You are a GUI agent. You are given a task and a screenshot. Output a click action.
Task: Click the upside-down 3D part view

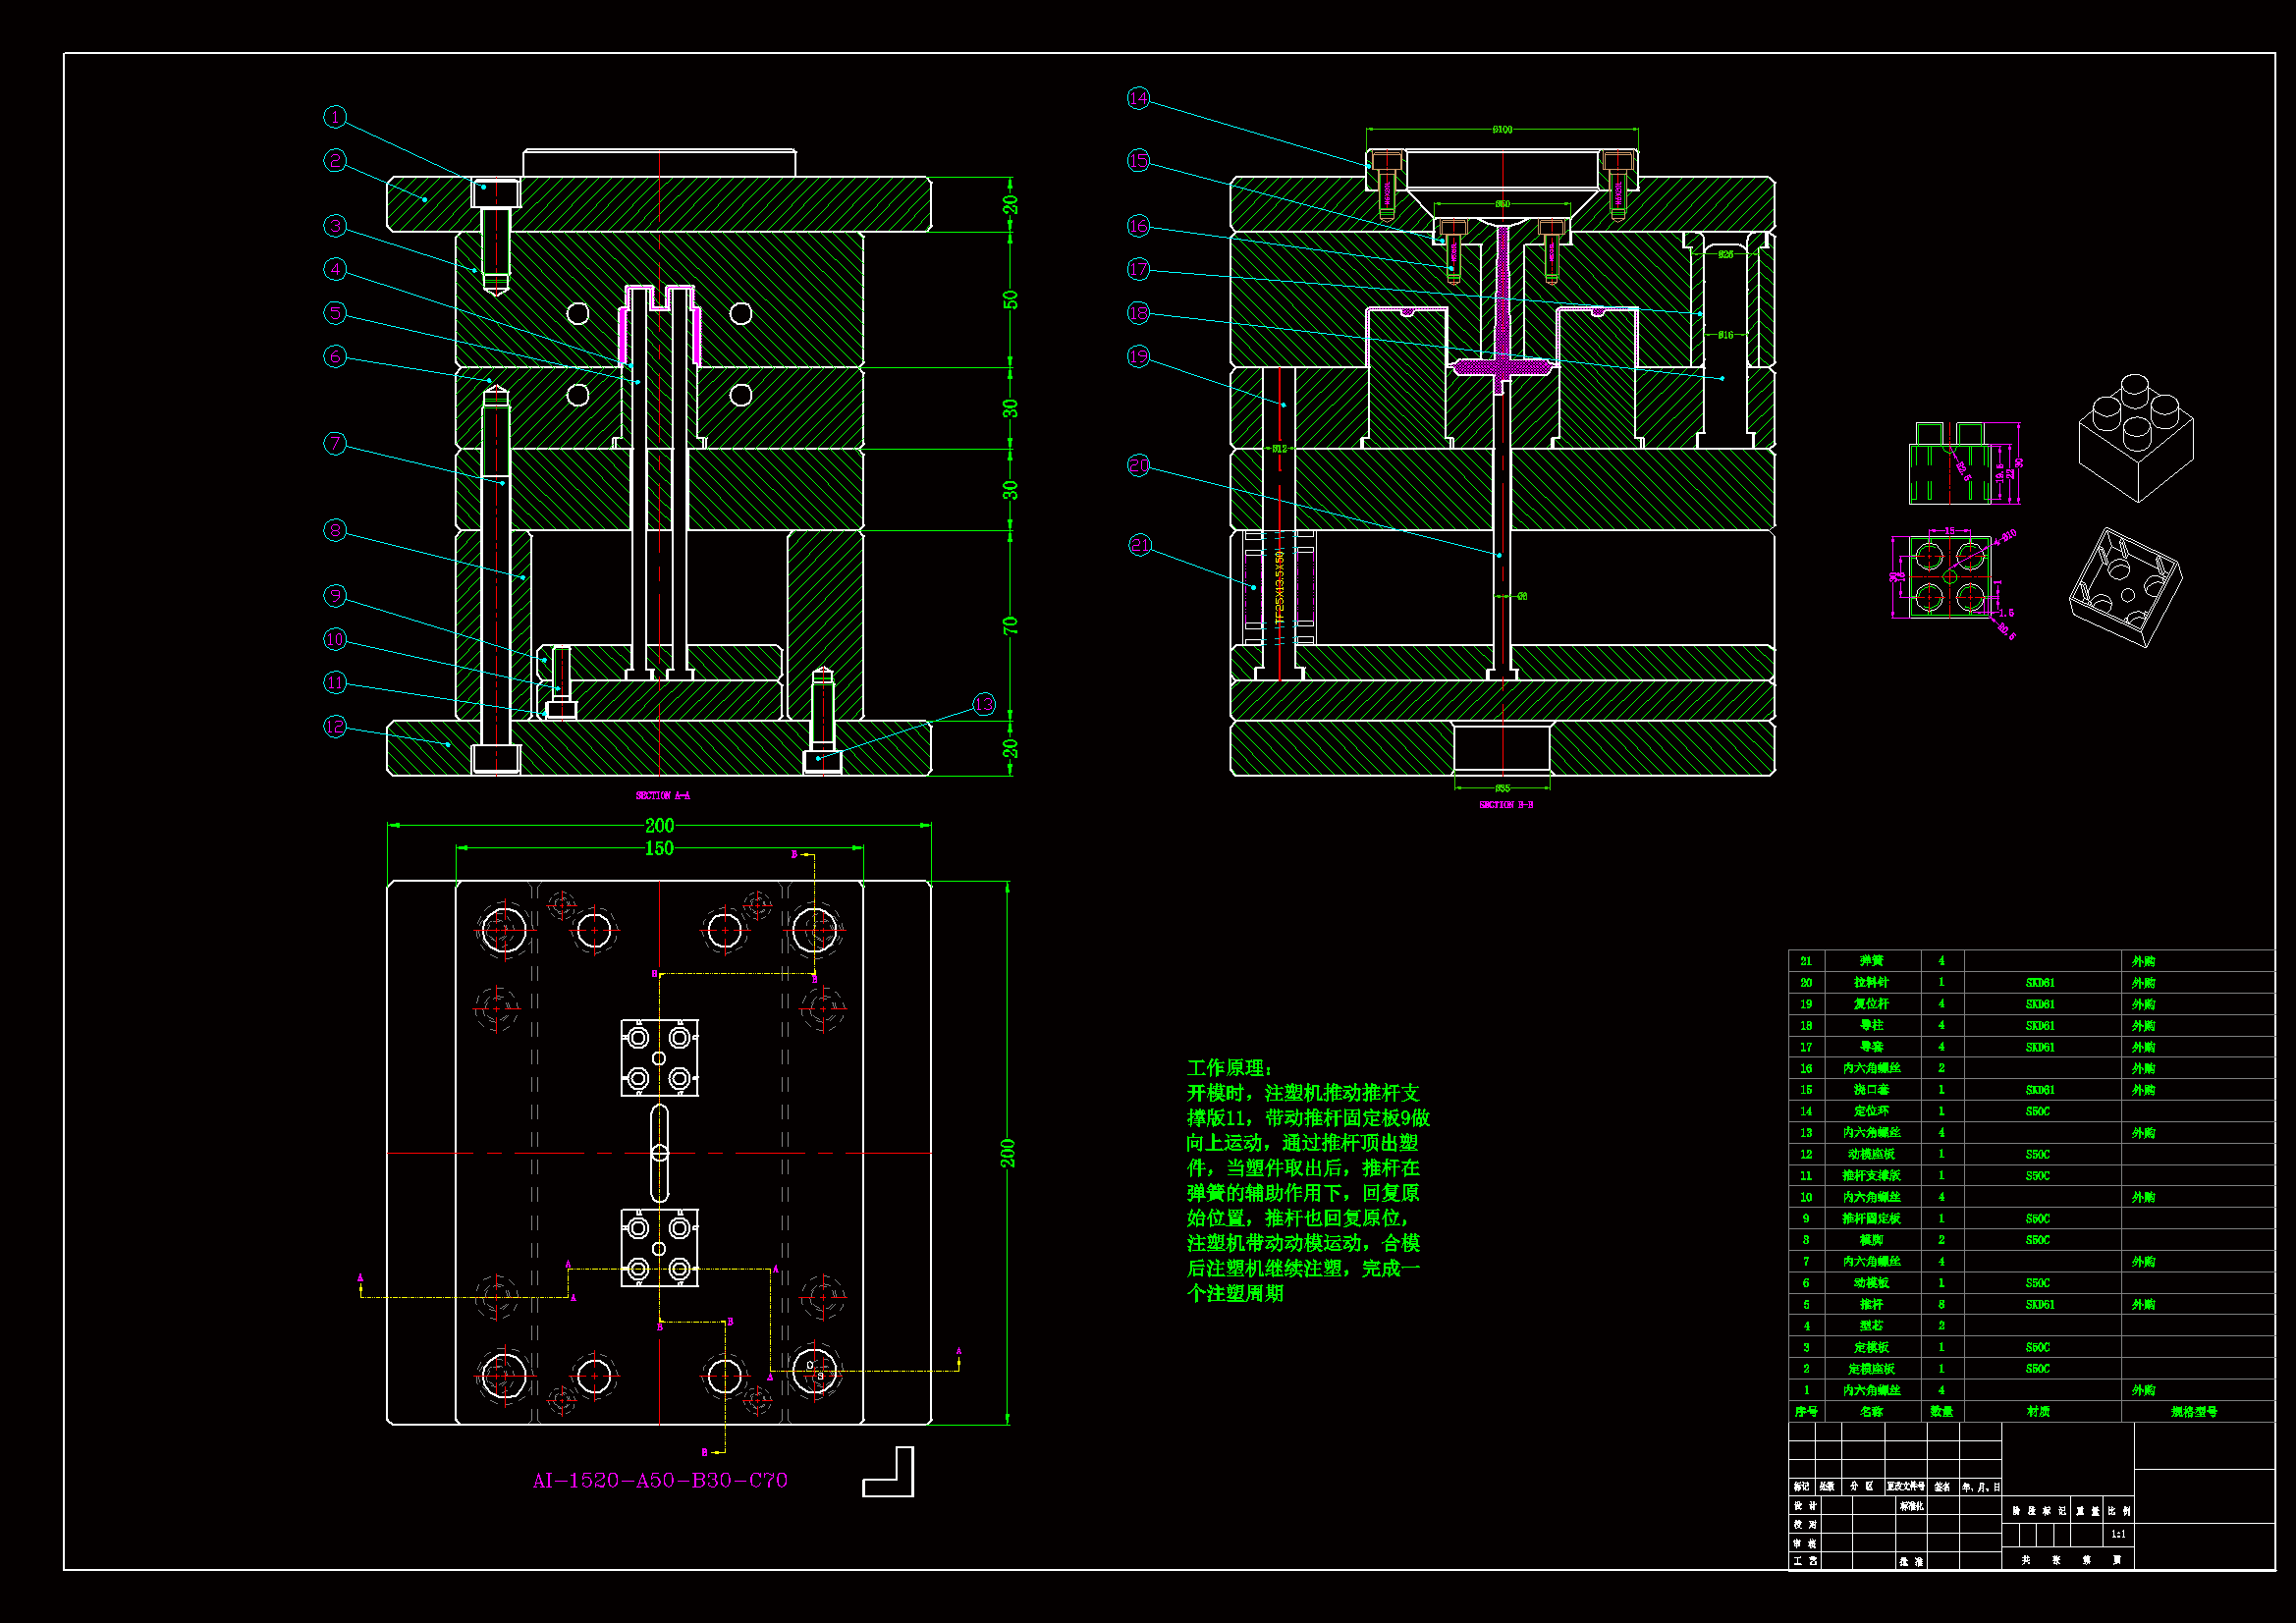[x=2126, y=587]
